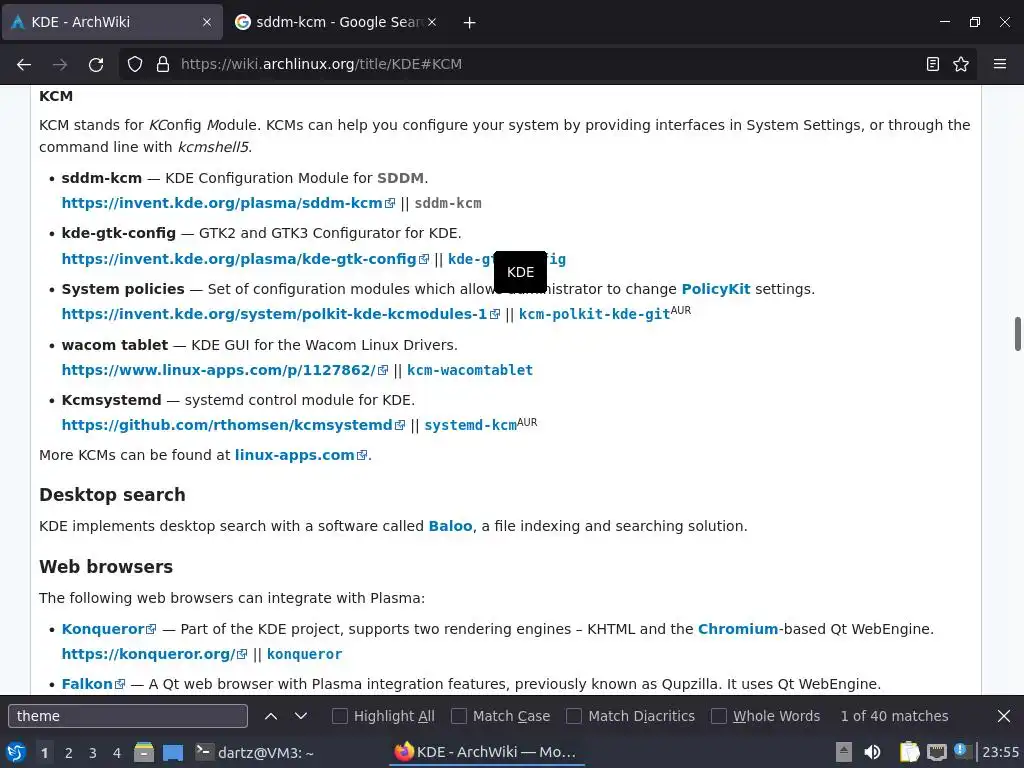Open the kcm-wacomtablet package link
The image size is (1024, 768).
(470, 370)
